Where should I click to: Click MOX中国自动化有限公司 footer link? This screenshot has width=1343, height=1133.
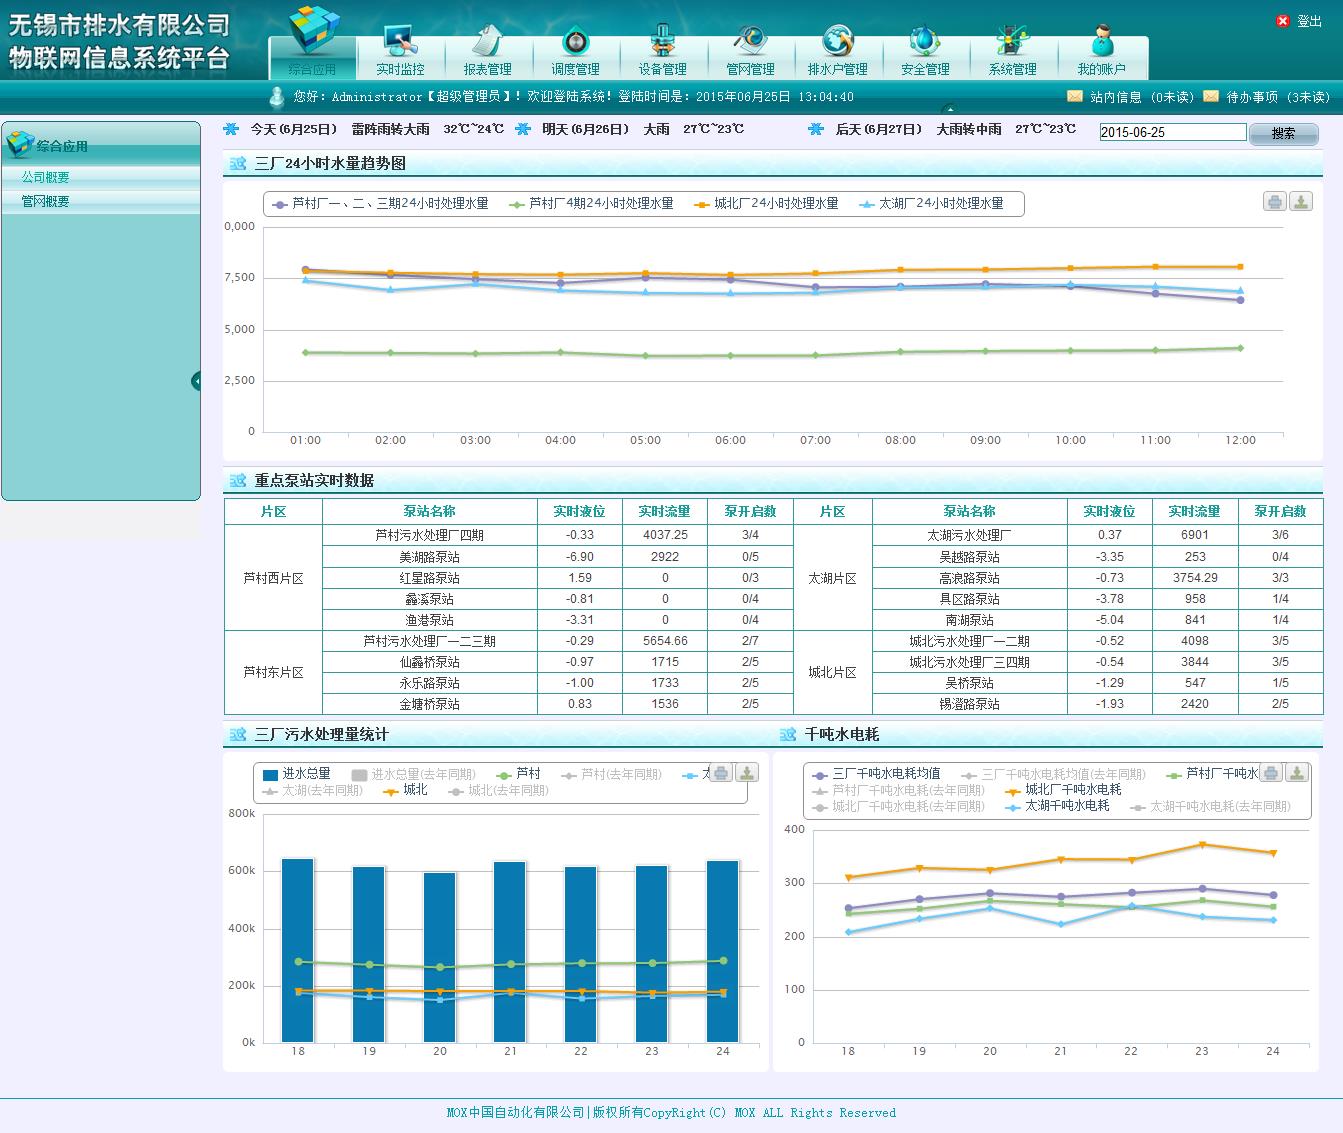point(515,1113)
